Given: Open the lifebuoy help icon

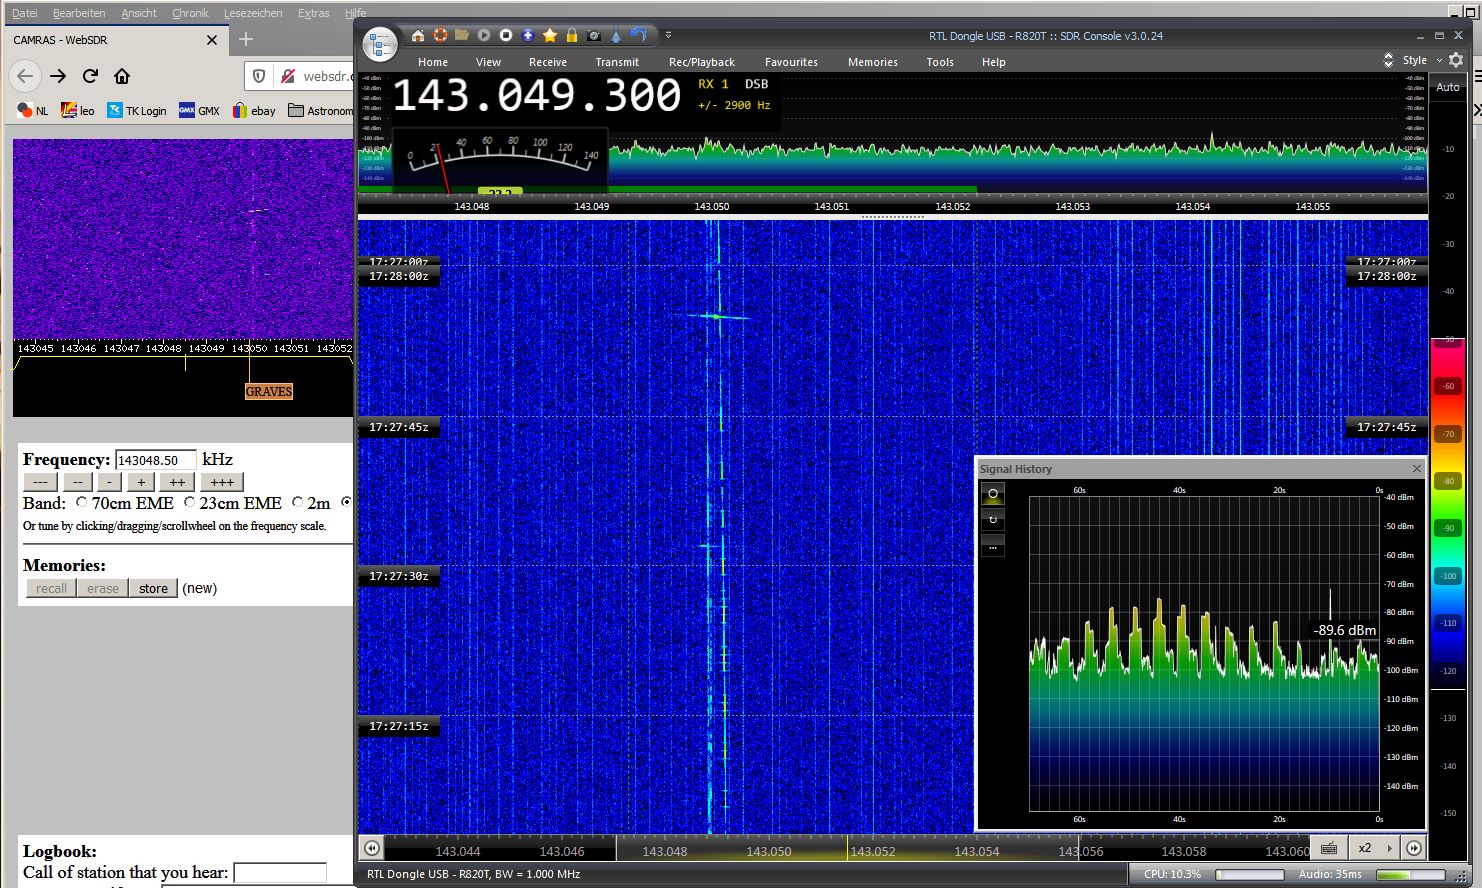Looking at the screenshot, I should pos(440,35).
